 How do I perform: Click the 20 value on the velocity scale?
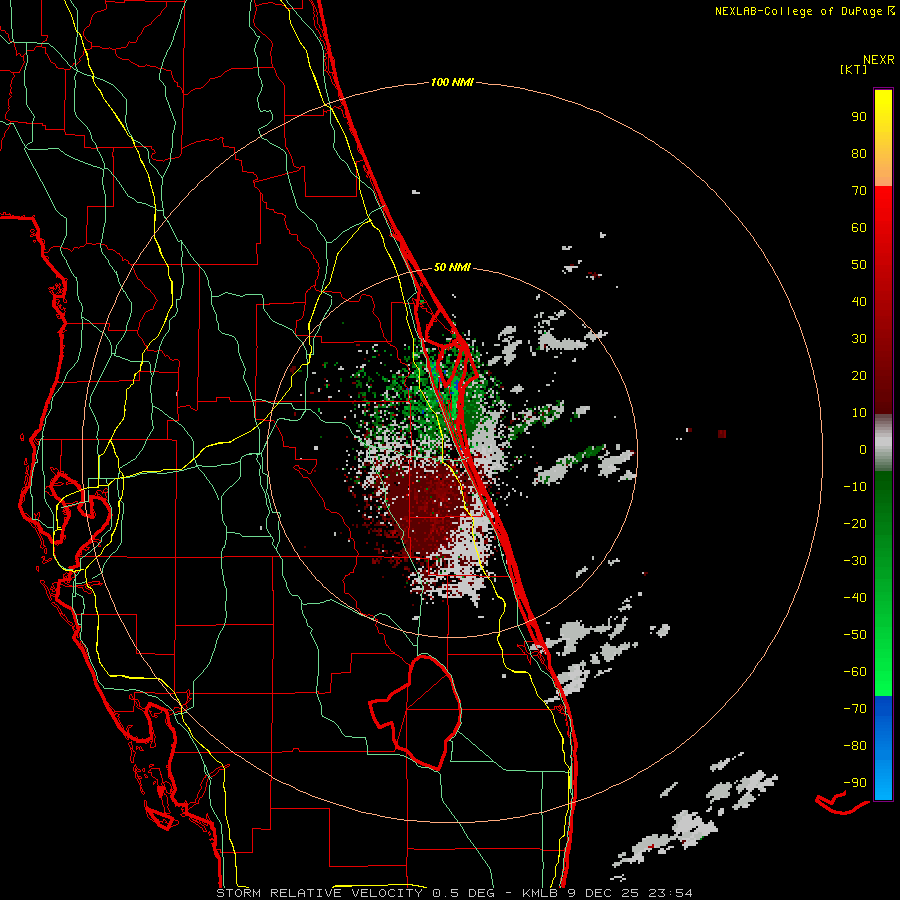[x=859, y=375]
